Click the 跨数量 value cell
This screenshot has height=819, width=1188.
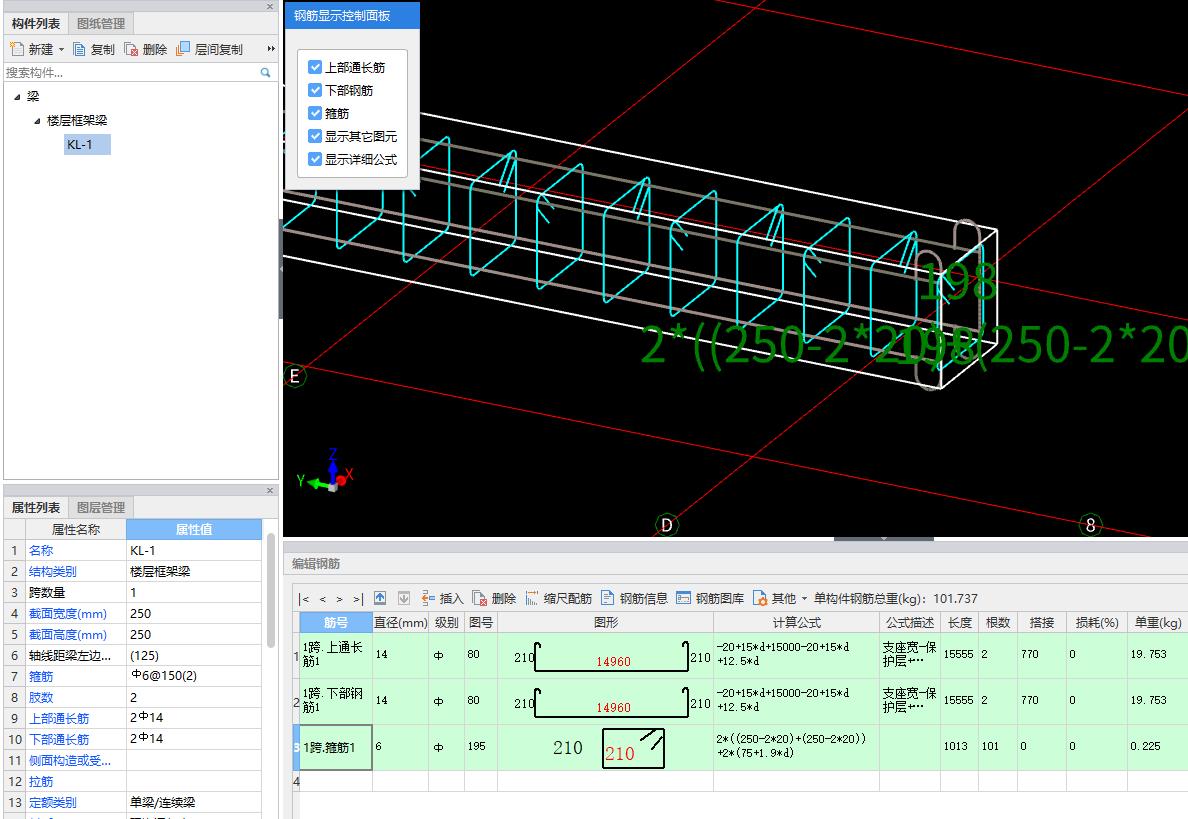(x=194, y=592)
